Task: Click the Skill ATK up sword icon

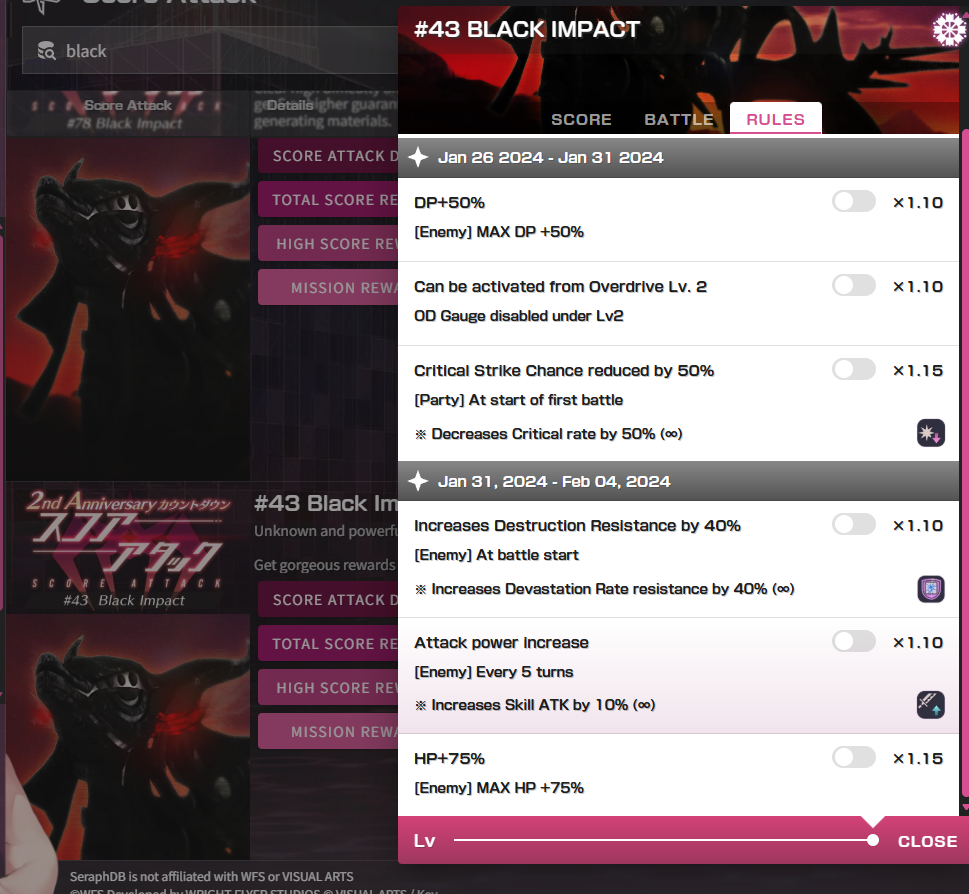Action: [930, 705]
